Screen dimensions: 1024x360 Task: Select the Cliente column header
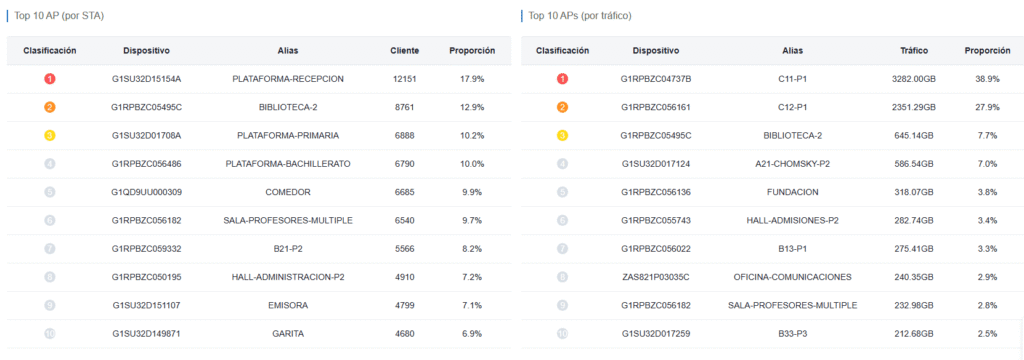click(405, 50)
